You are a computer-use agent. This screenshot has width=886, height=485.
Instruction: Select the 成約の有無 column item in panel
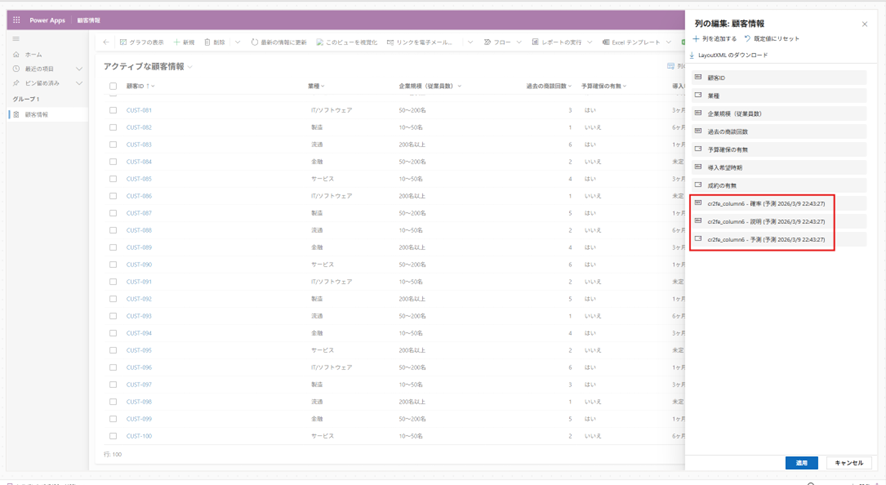coord(780,185)
